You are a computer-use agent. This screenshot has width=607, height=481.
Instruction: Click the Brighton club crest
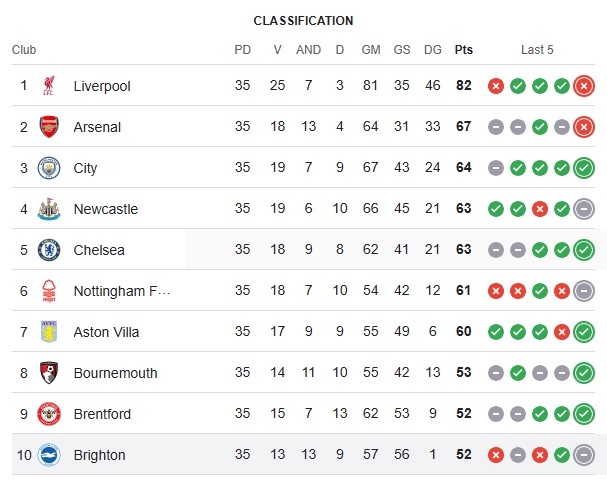tap(49, 455)
